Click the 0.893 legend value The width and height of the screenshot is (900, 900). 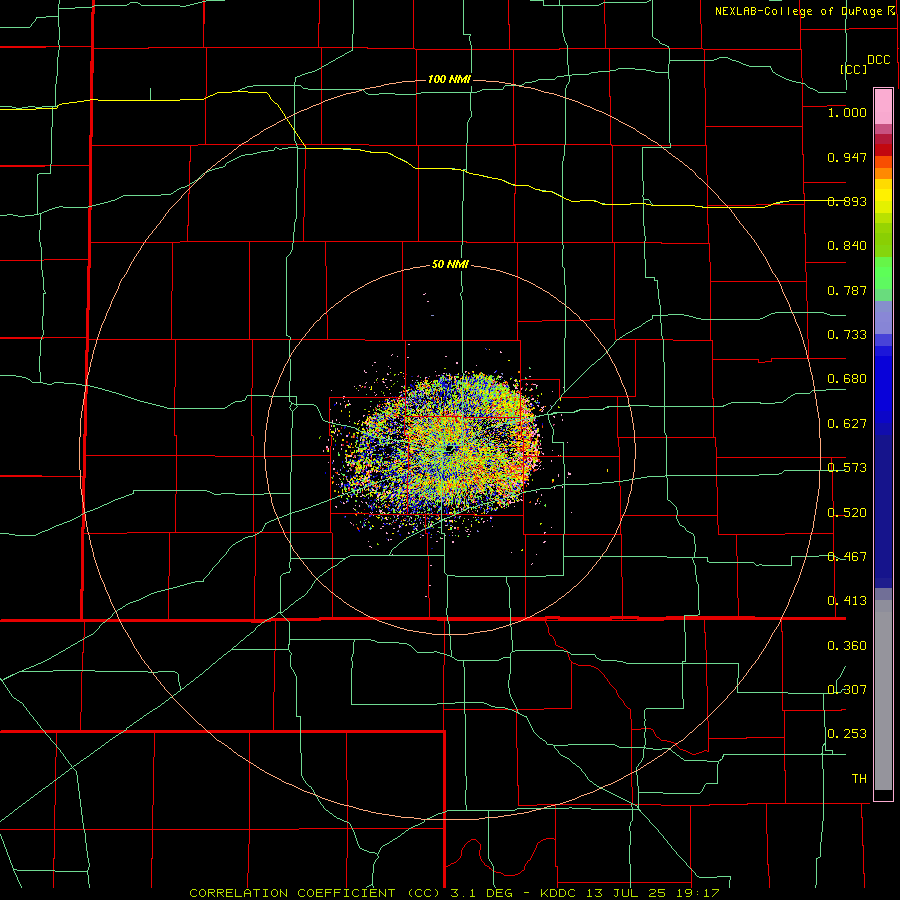[847, 201]
